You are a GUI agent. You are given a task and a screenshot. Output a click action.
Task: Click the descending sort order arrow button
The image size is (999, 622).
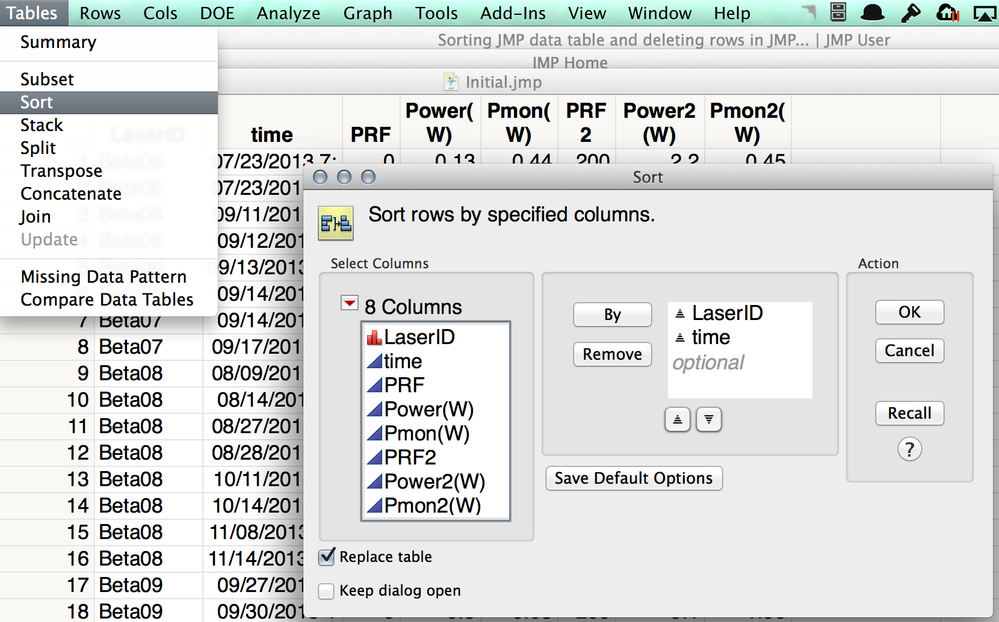708,419
